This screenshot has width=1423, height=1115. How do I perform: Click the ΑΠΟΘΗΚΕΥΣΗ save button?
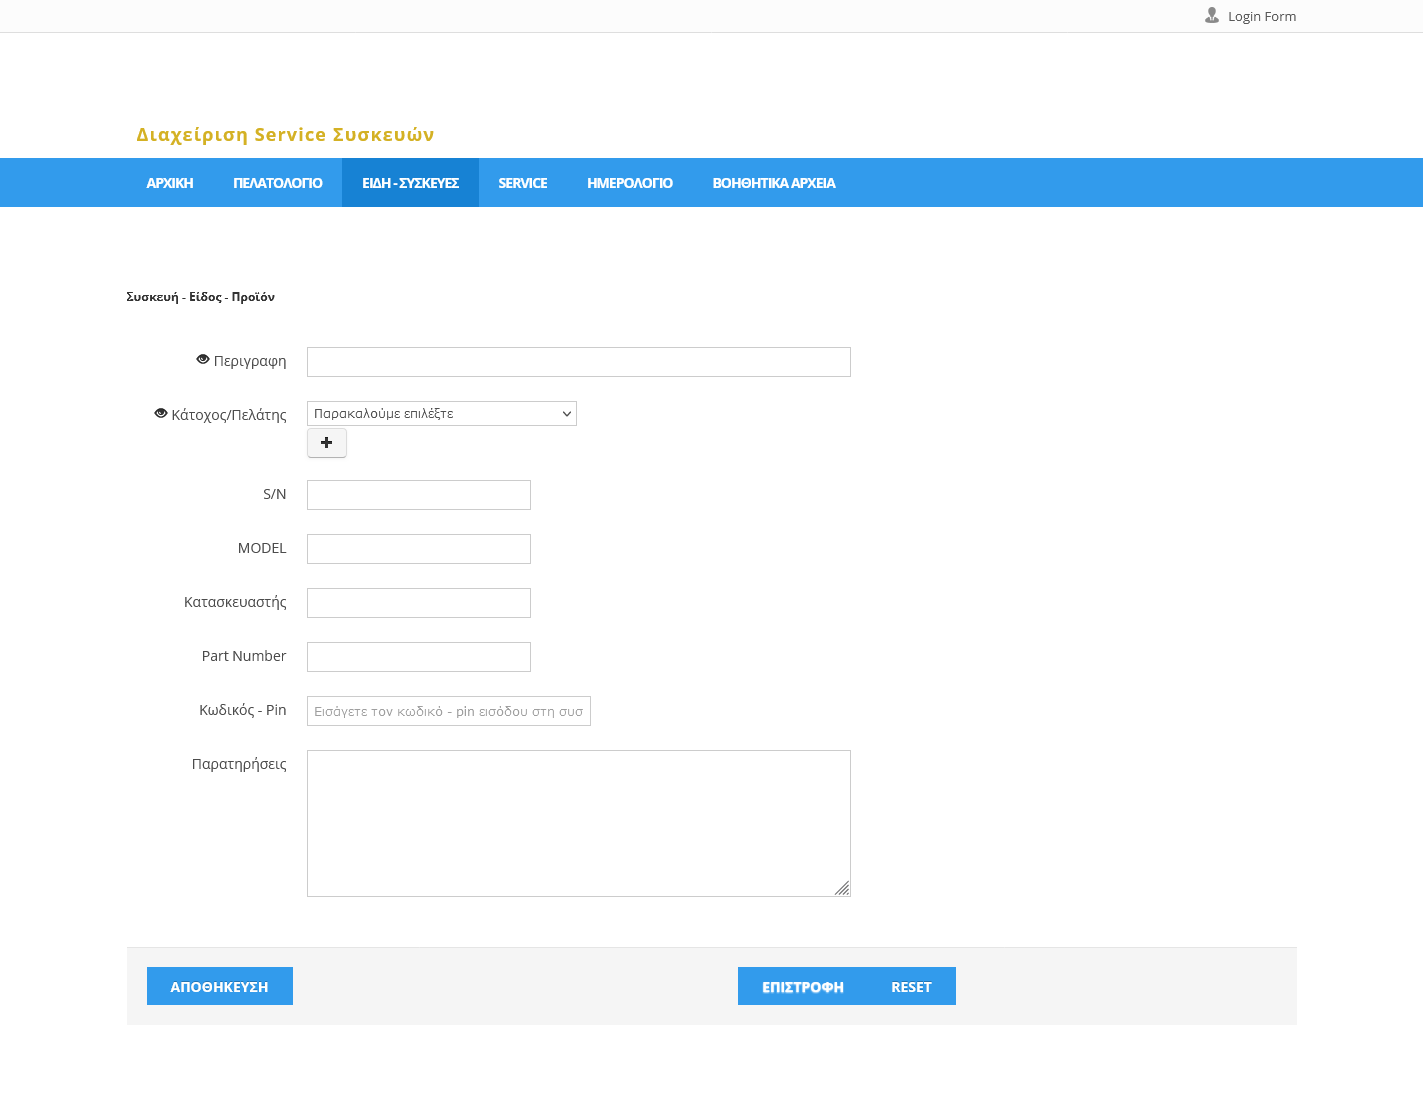coord(219,986)
